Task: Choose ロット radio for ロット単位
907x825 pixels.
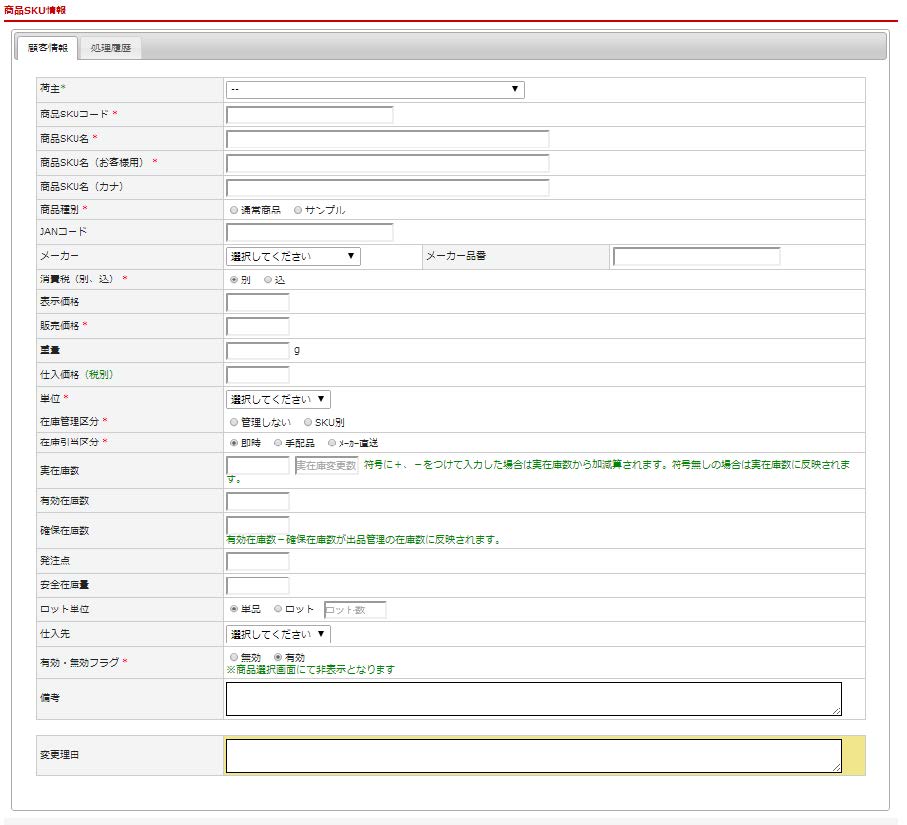Action: [278, 609]
